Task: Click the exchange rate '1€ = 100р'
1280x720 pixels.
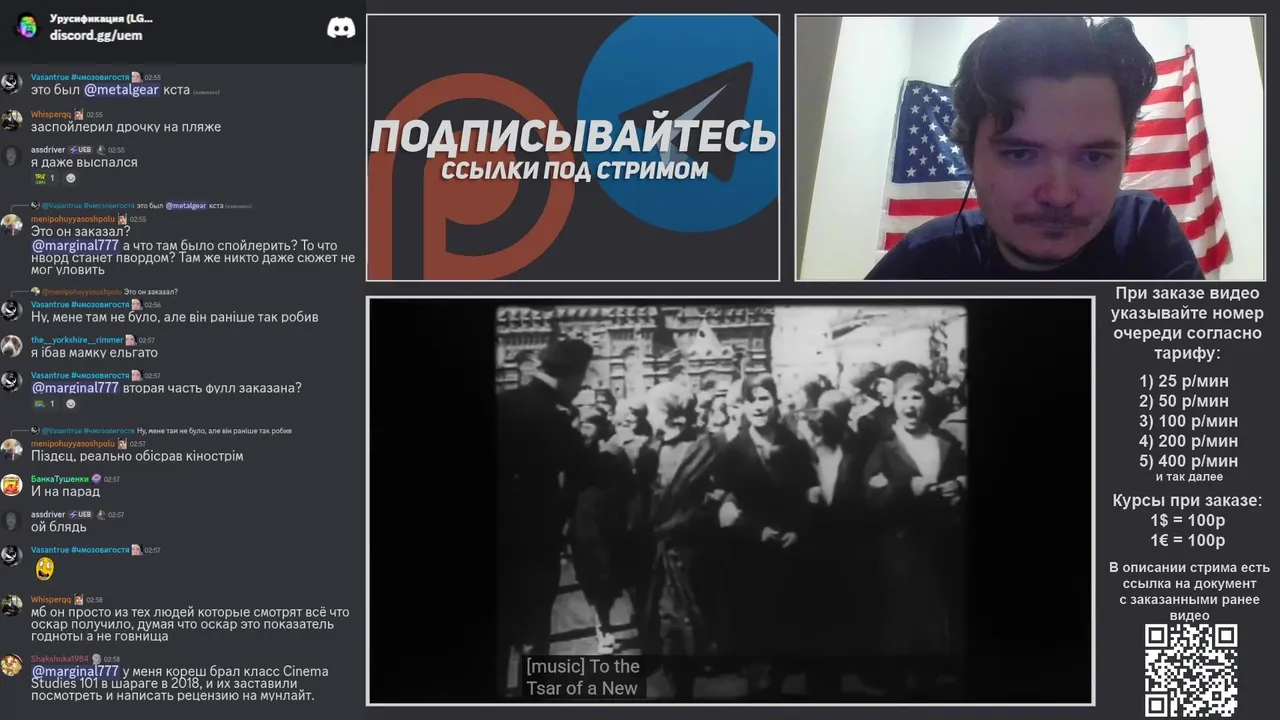Action: coord(1187,540)
